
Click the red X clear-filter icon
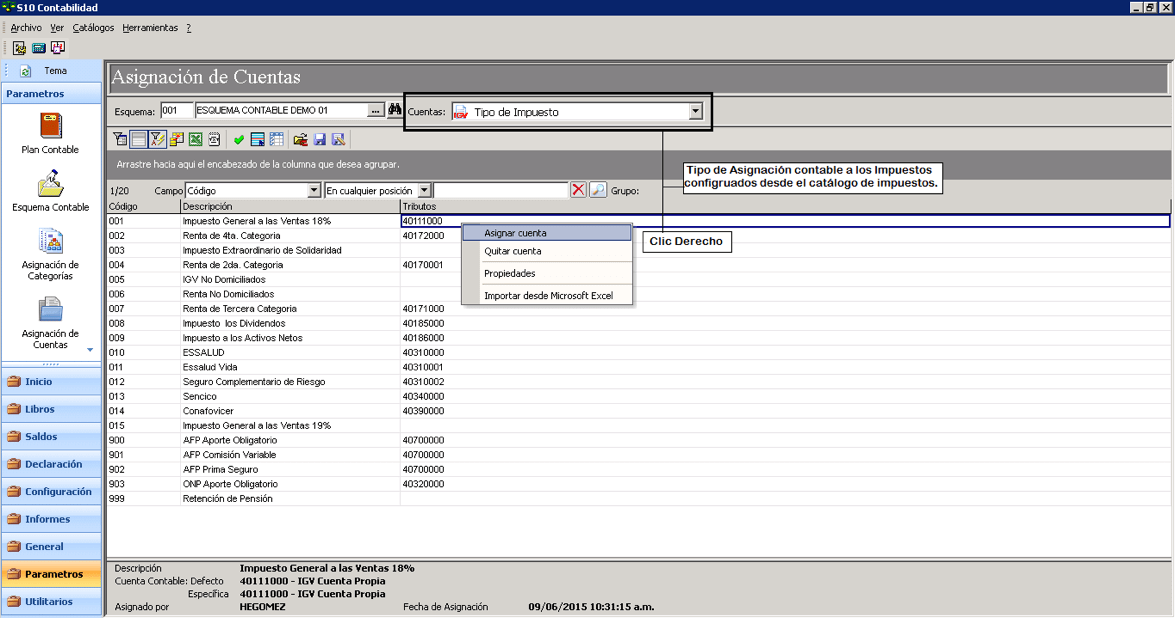pos(578,190)
